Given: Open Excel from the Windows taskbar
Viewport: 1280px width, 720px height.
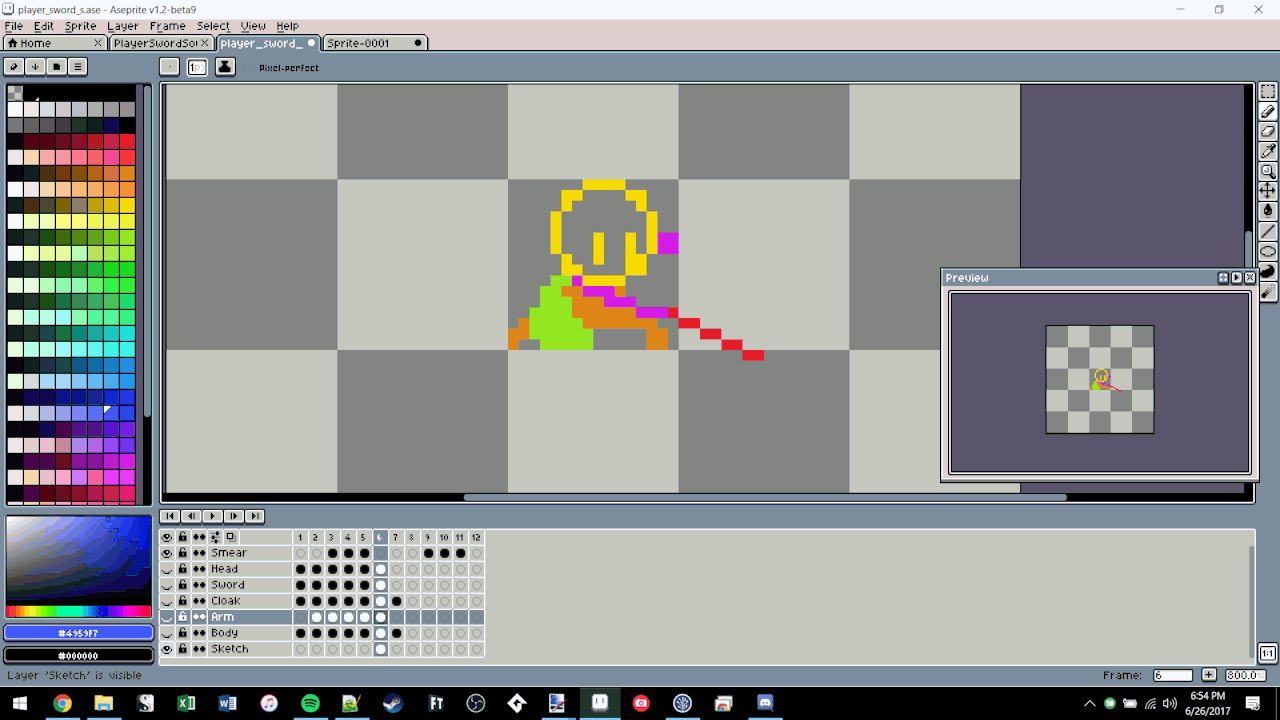Looking at the screenshot, I should click(186, 703).
